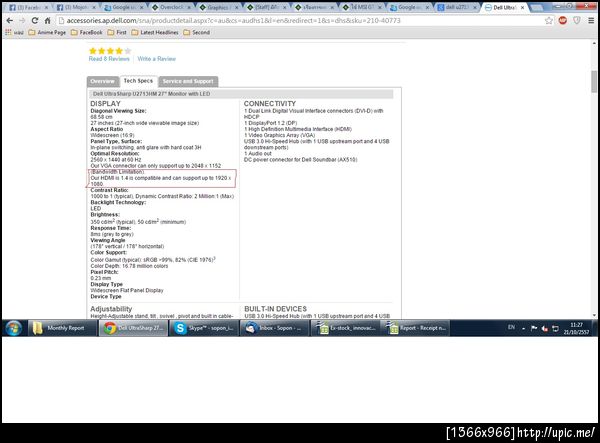Select the 'Optimal Resolution:' label

[115, 153]
